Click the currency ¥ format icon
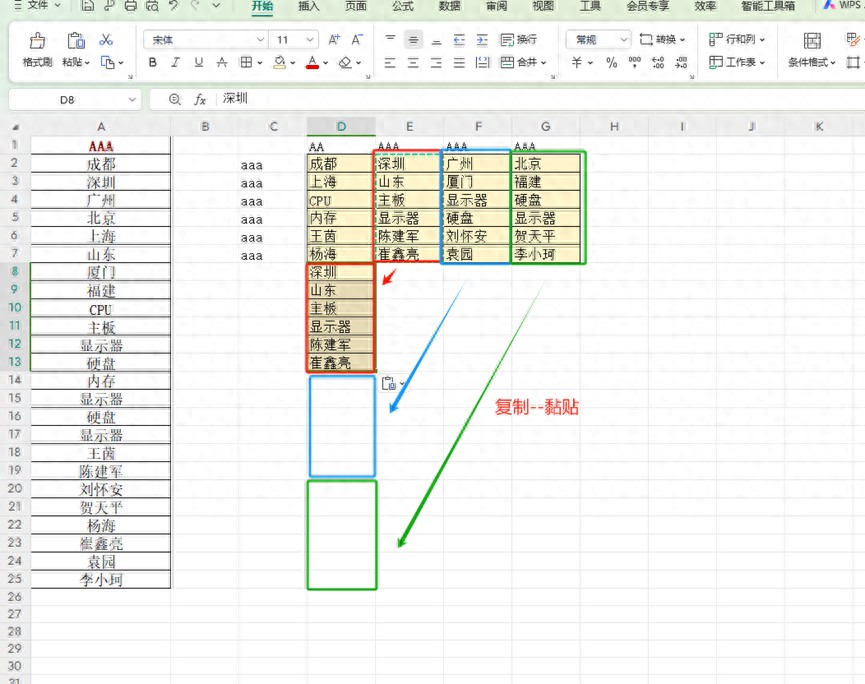This screenshot has height=684, width=865. click(577, 63)
